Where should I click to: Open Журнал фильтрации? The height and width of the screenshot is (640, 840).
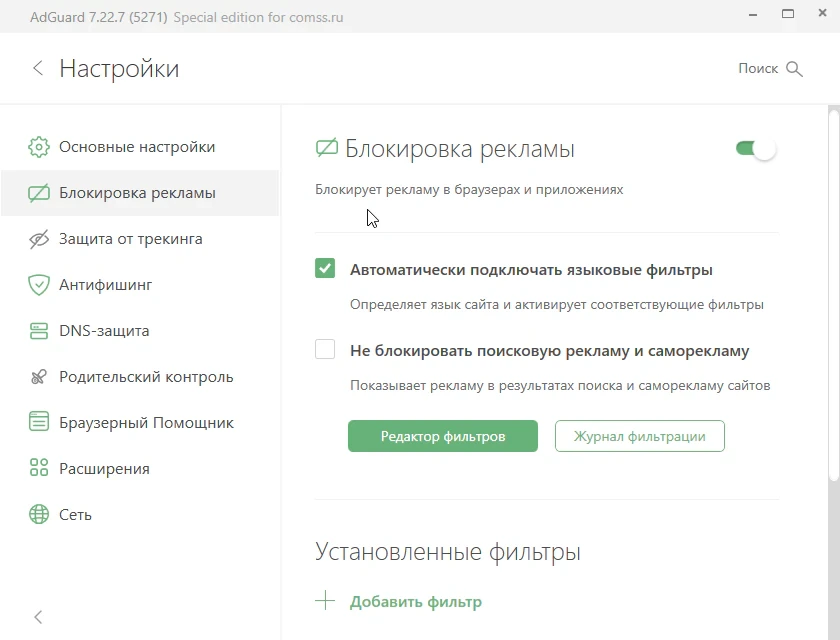pos(640,436)
